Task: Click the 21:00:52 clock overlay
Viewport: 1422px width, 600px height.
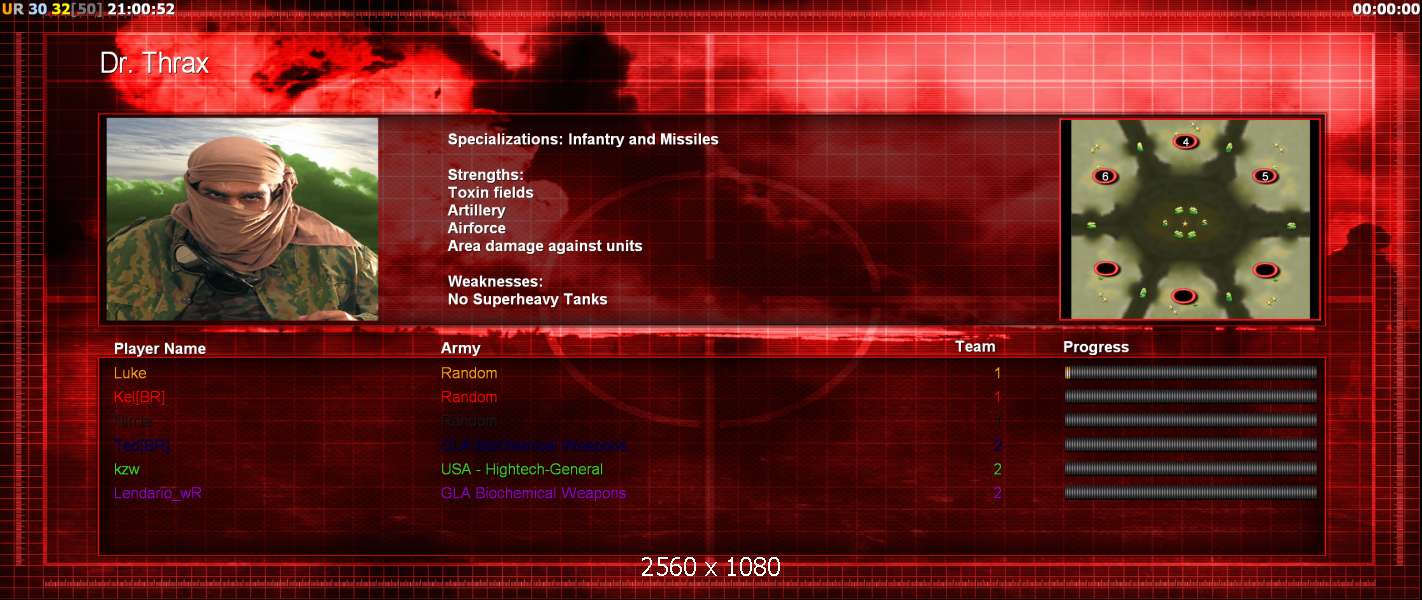Action: (x=140, y=9)
